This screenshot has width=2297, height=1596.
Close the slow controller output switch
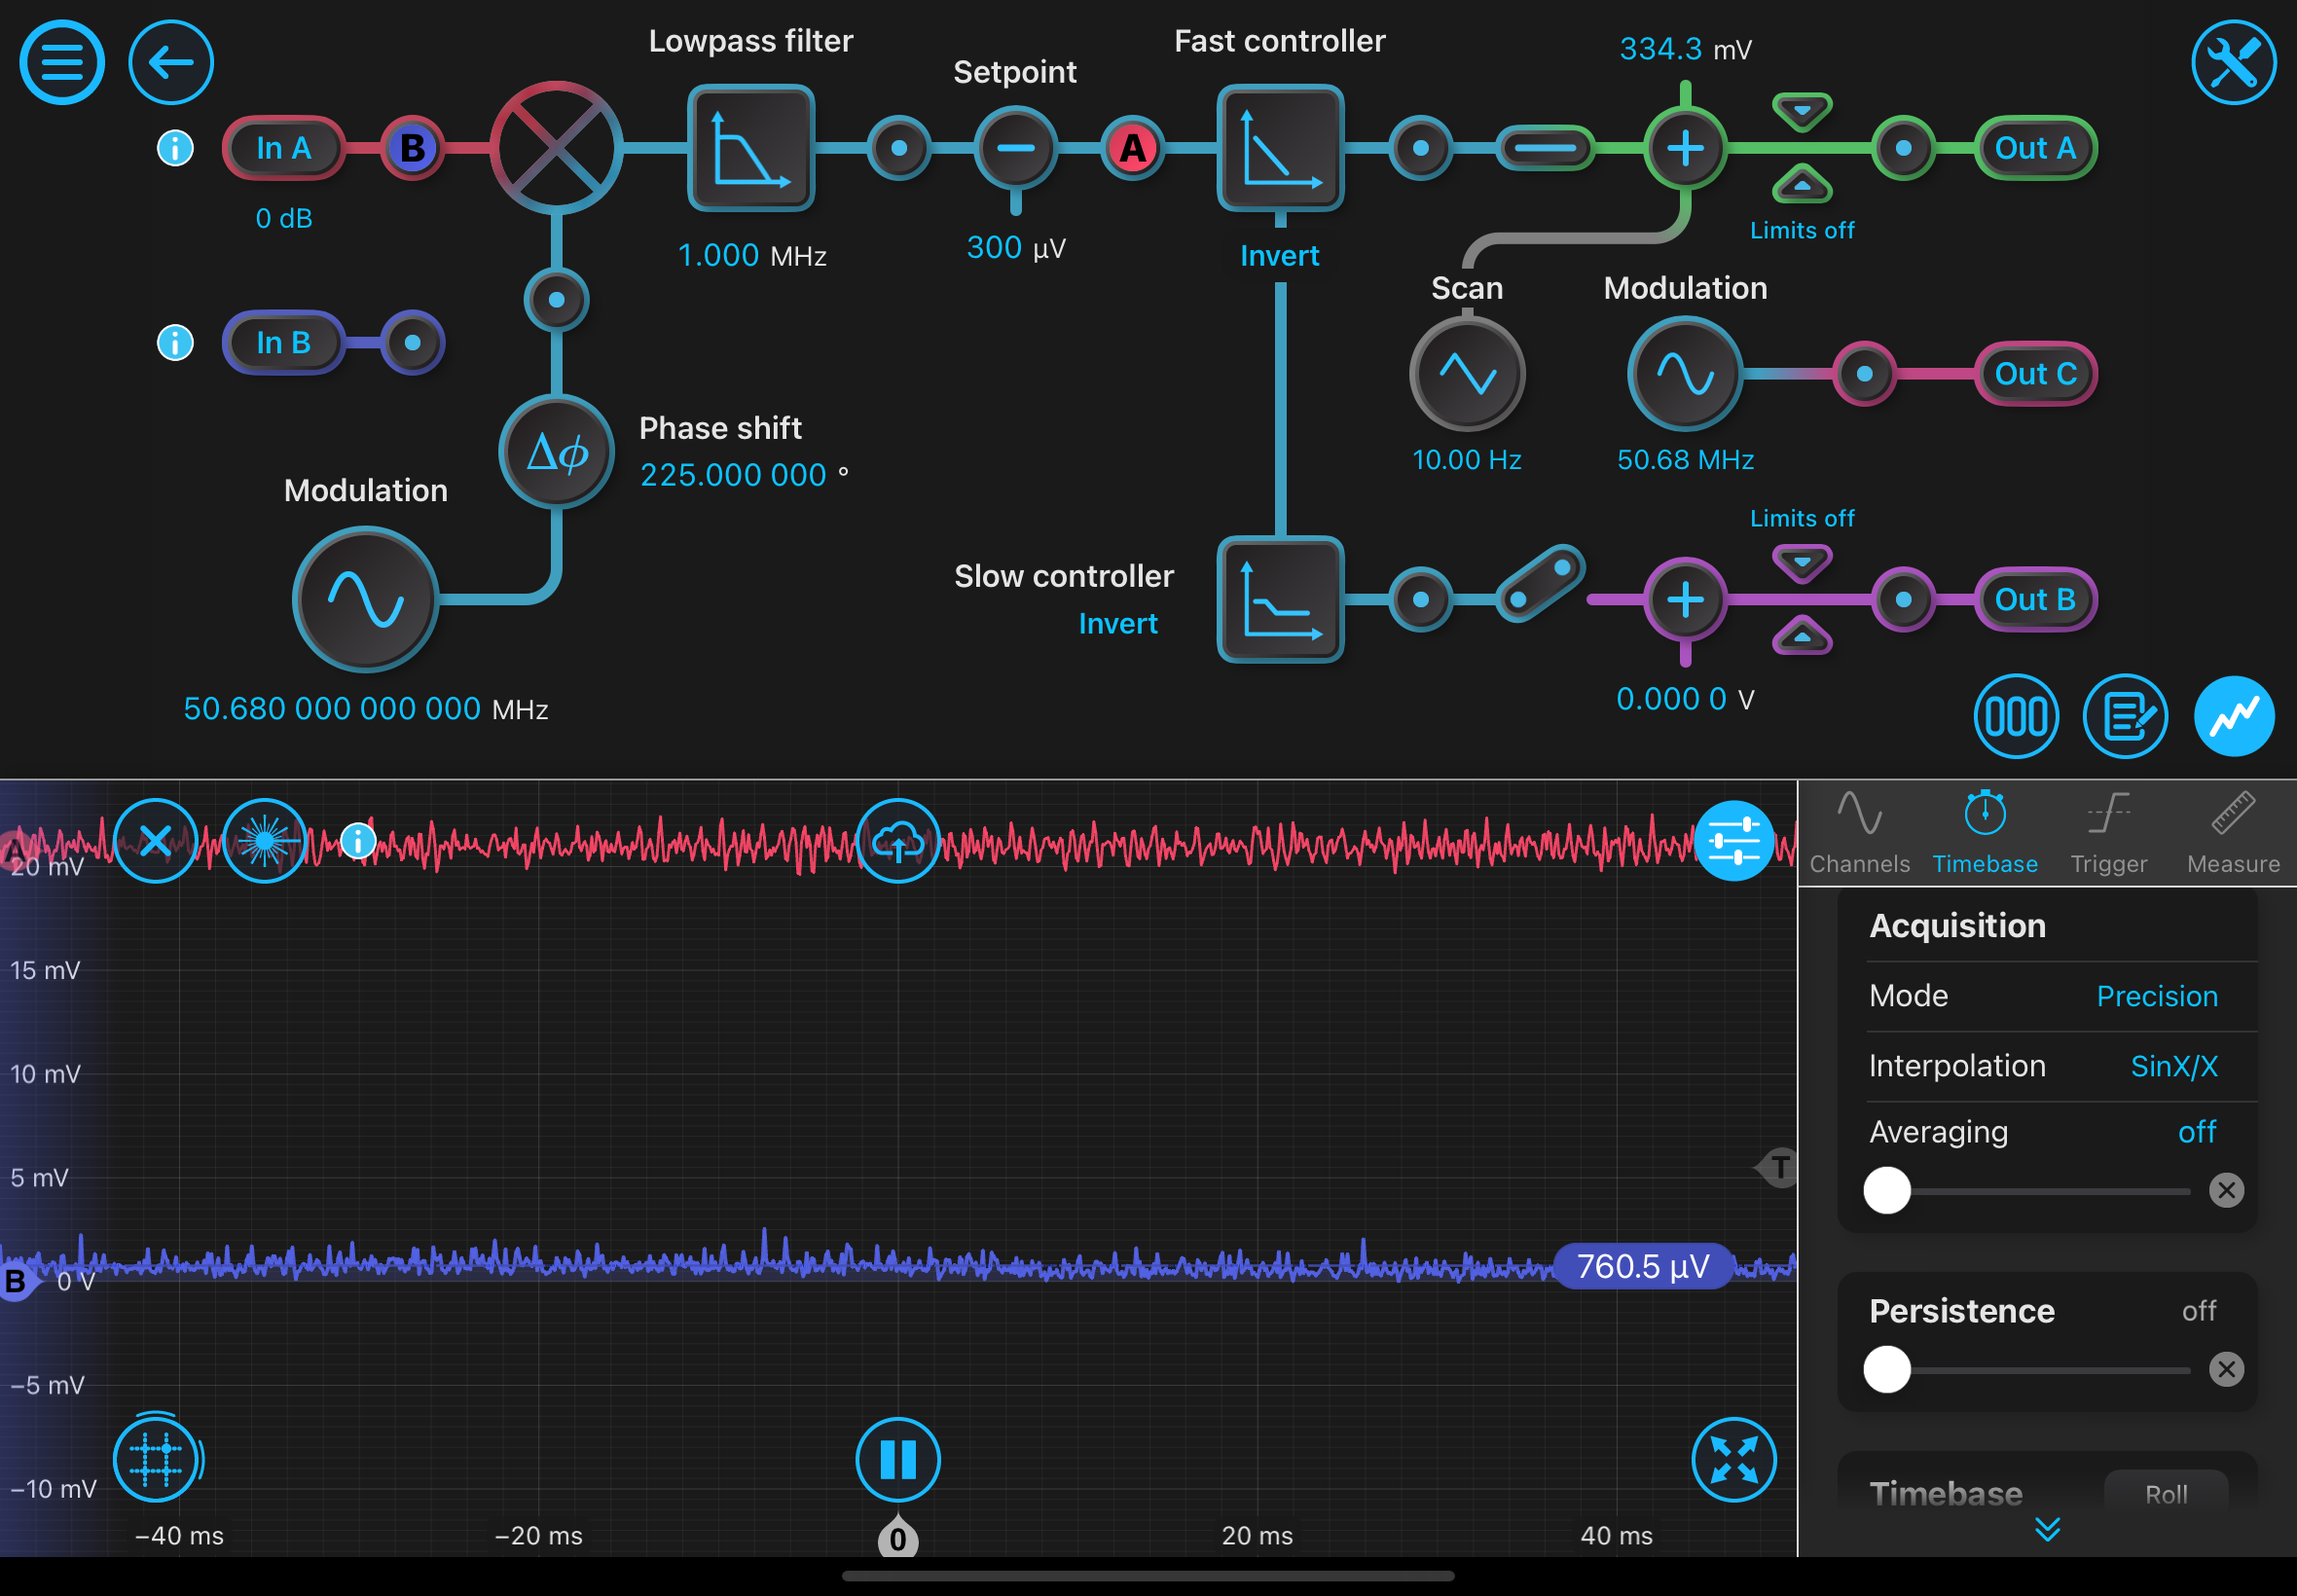tap(1541, 583)
